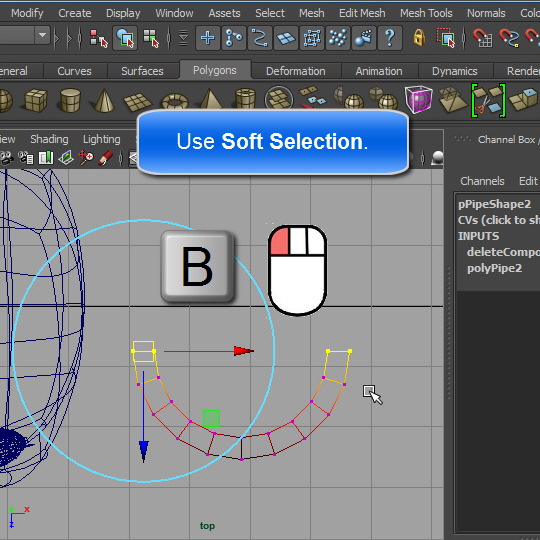540x540 pixels.
Task: Open the selection mask triangle menu icon
Action: (x=184, y=38)
